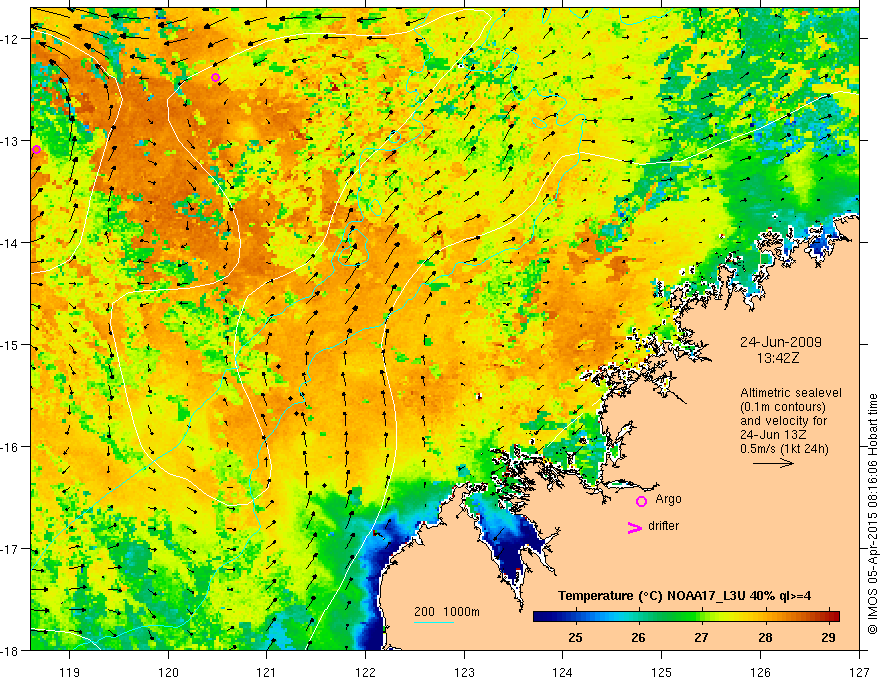The height and width of the screenshot is (680, 880).
Task: Click the latitude axis label "-15"
Action: [11, 345]
